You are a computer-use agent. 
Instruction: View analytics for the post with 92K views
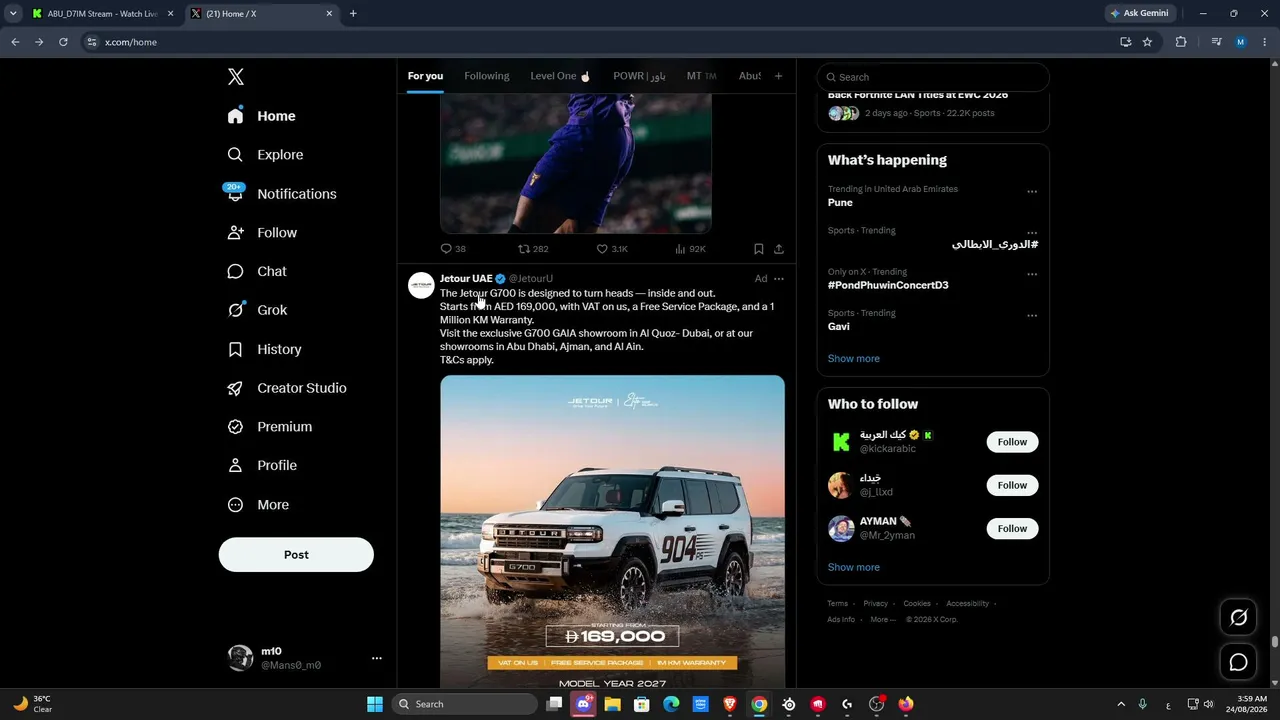pyautogui.click(x=690, y=249)
